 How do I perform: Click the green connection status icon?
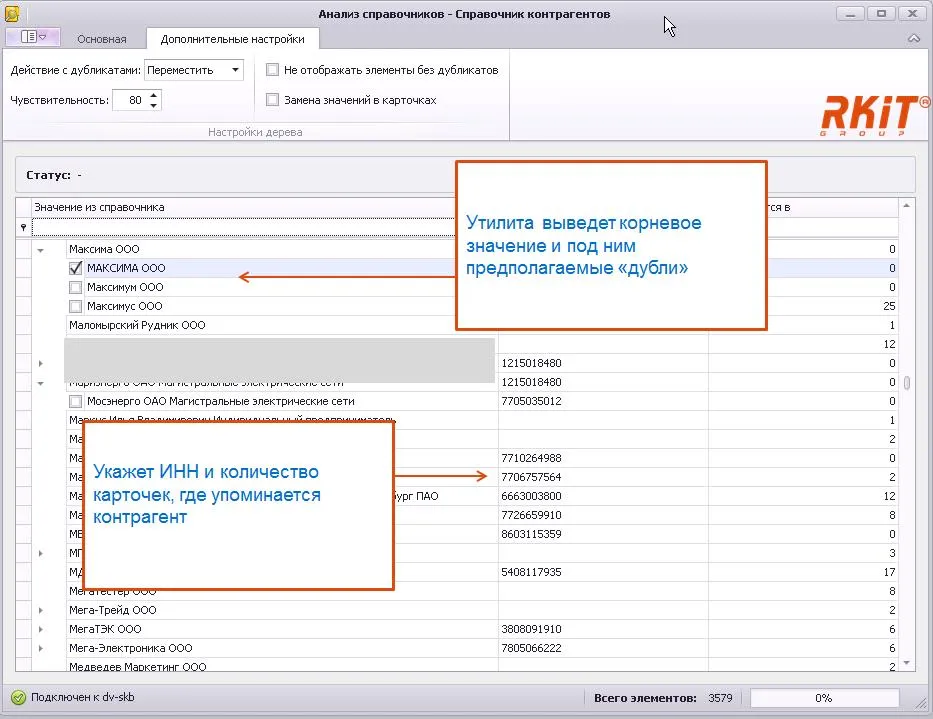18,698
